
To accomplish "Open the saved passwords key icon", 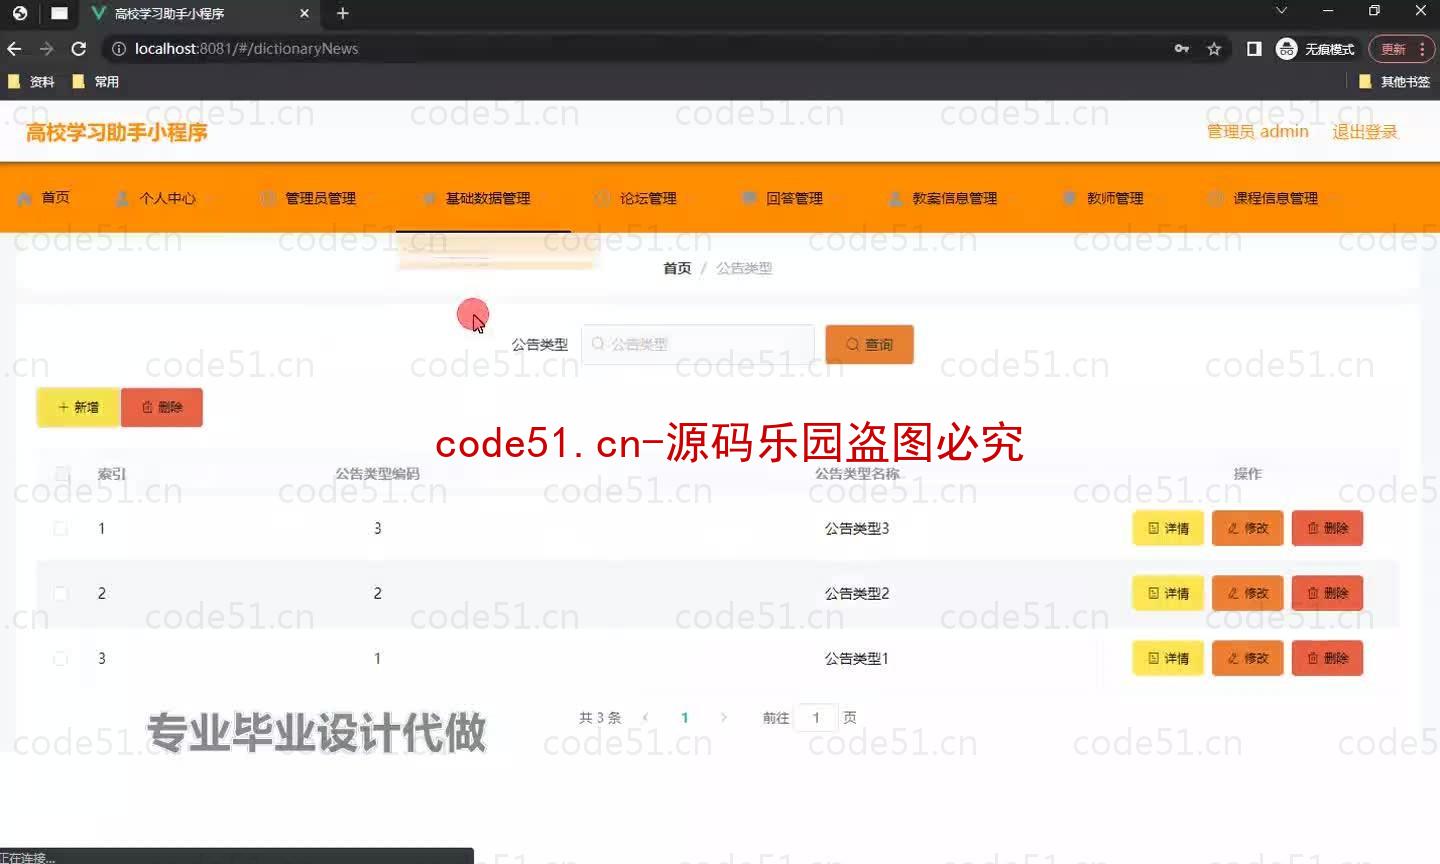I will click(1182, 48).
